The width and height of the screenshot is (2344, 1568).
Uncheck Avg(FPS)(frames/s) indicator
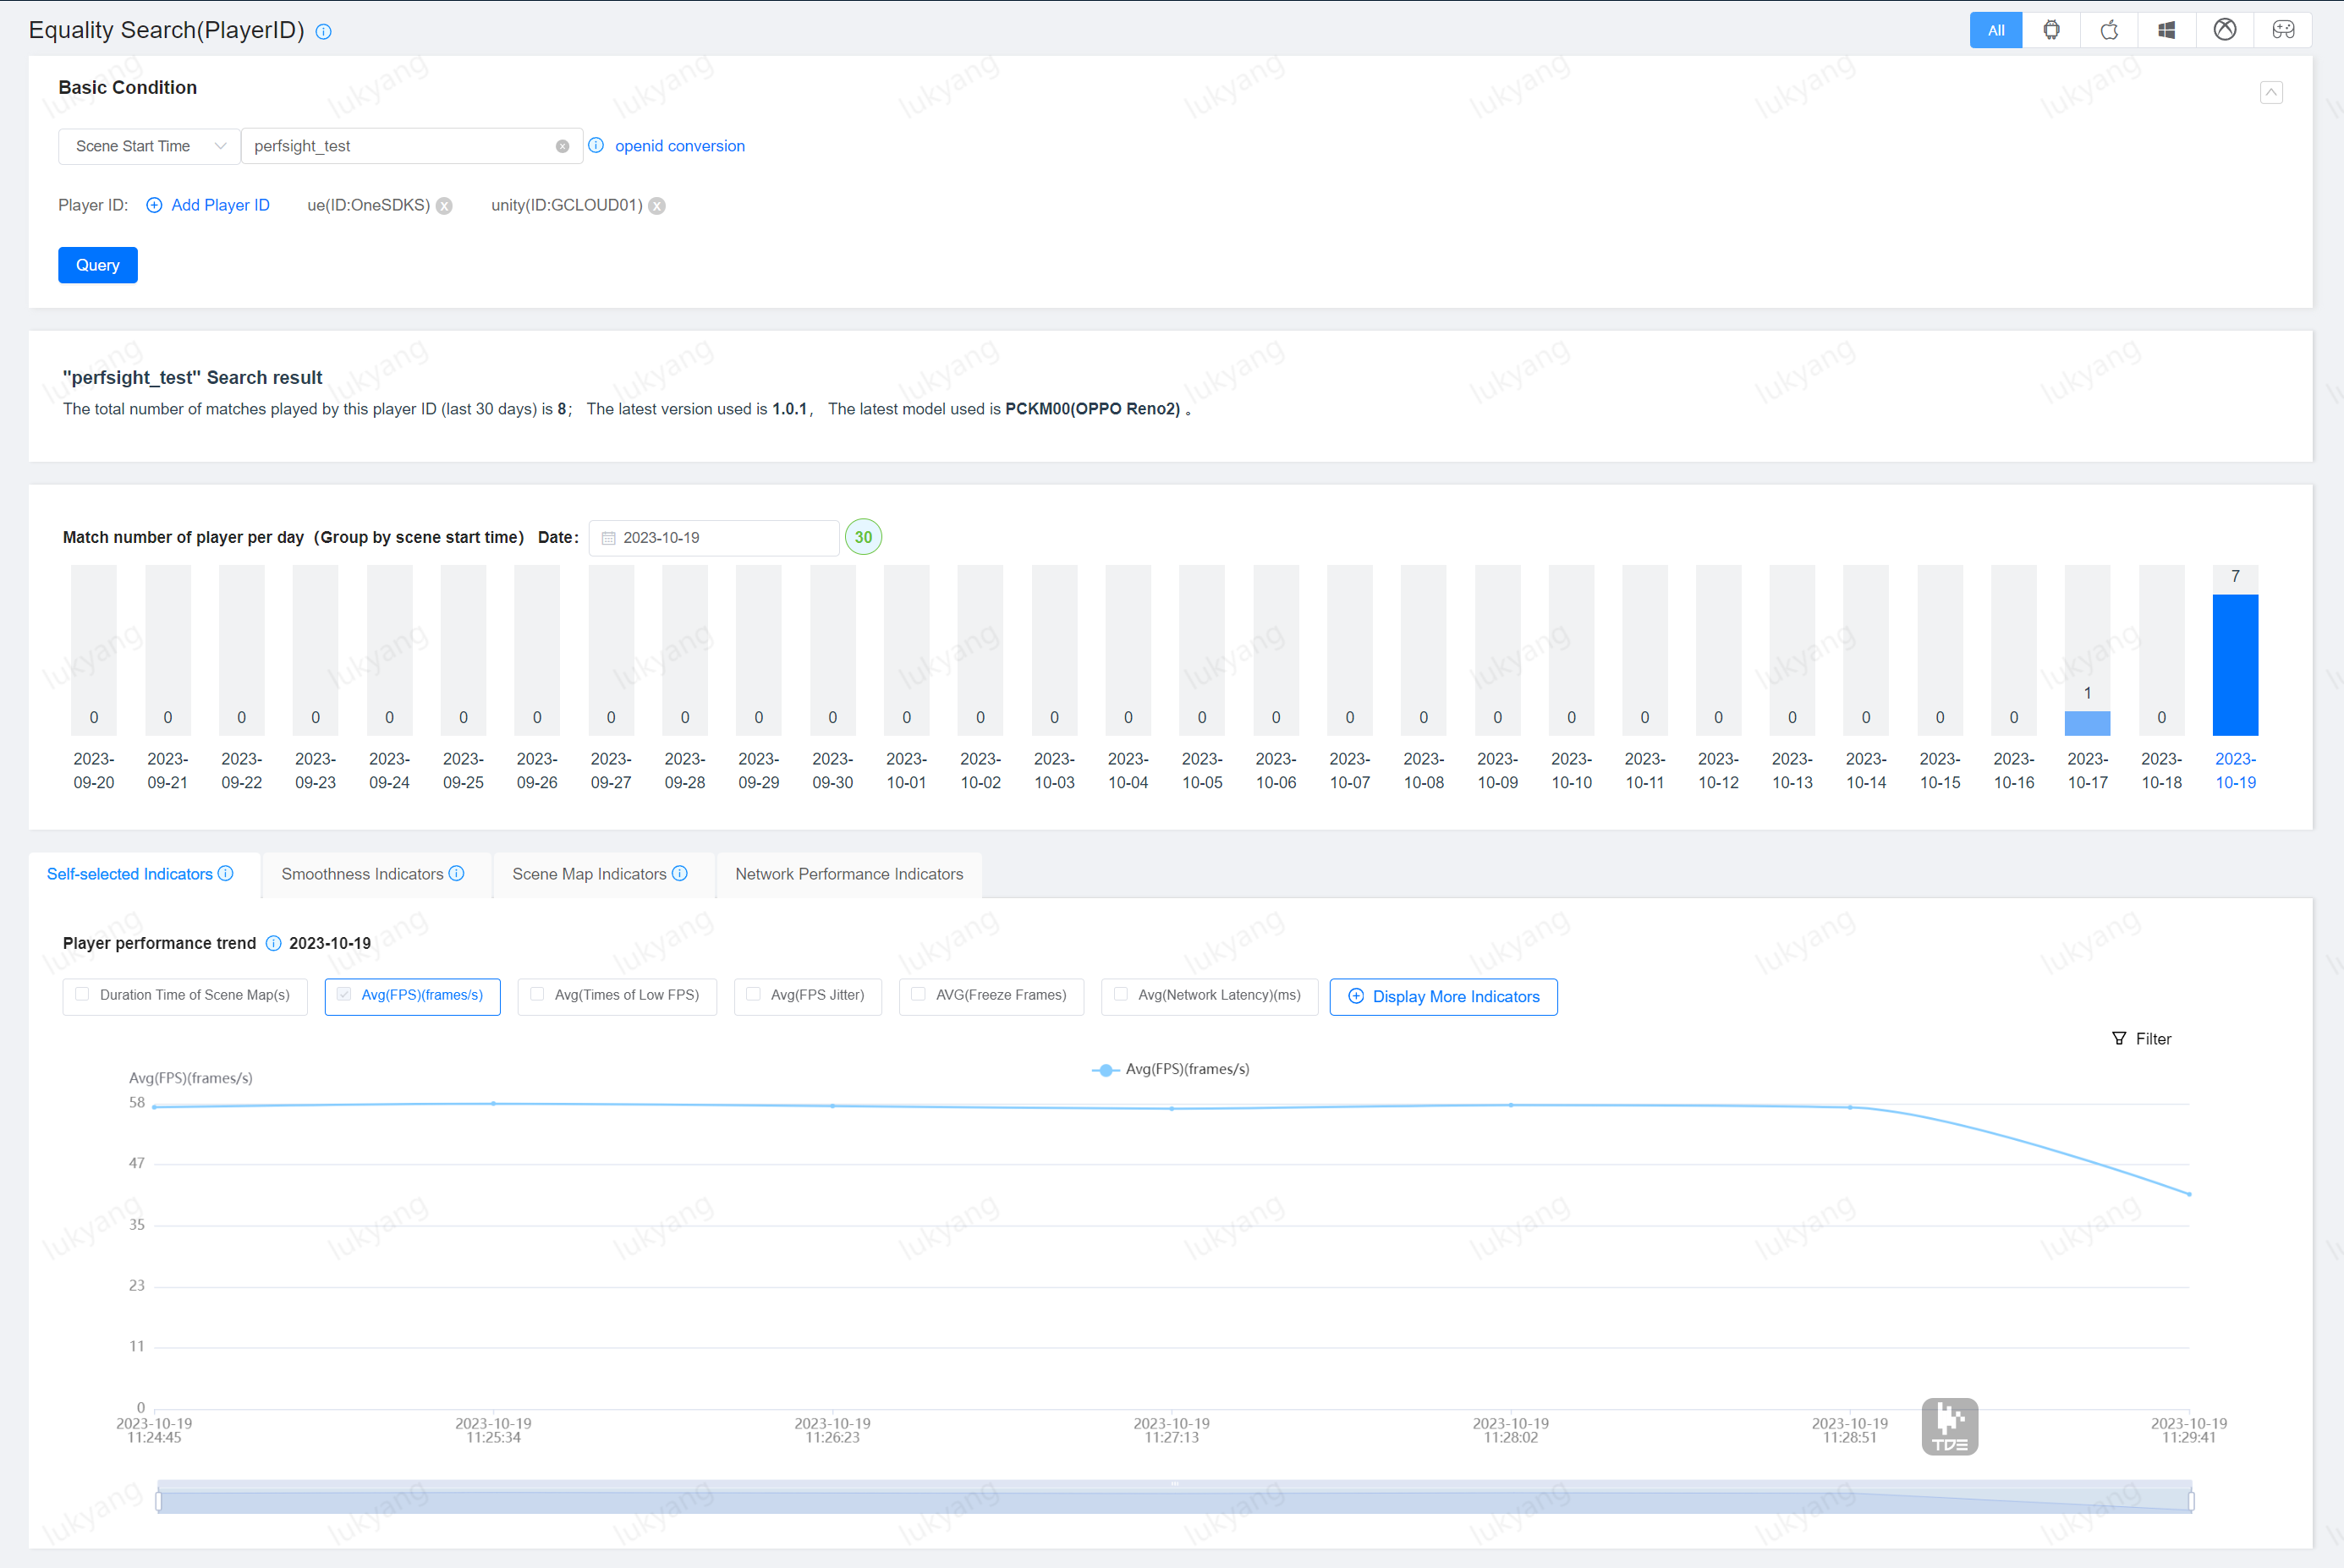[344, 995]
